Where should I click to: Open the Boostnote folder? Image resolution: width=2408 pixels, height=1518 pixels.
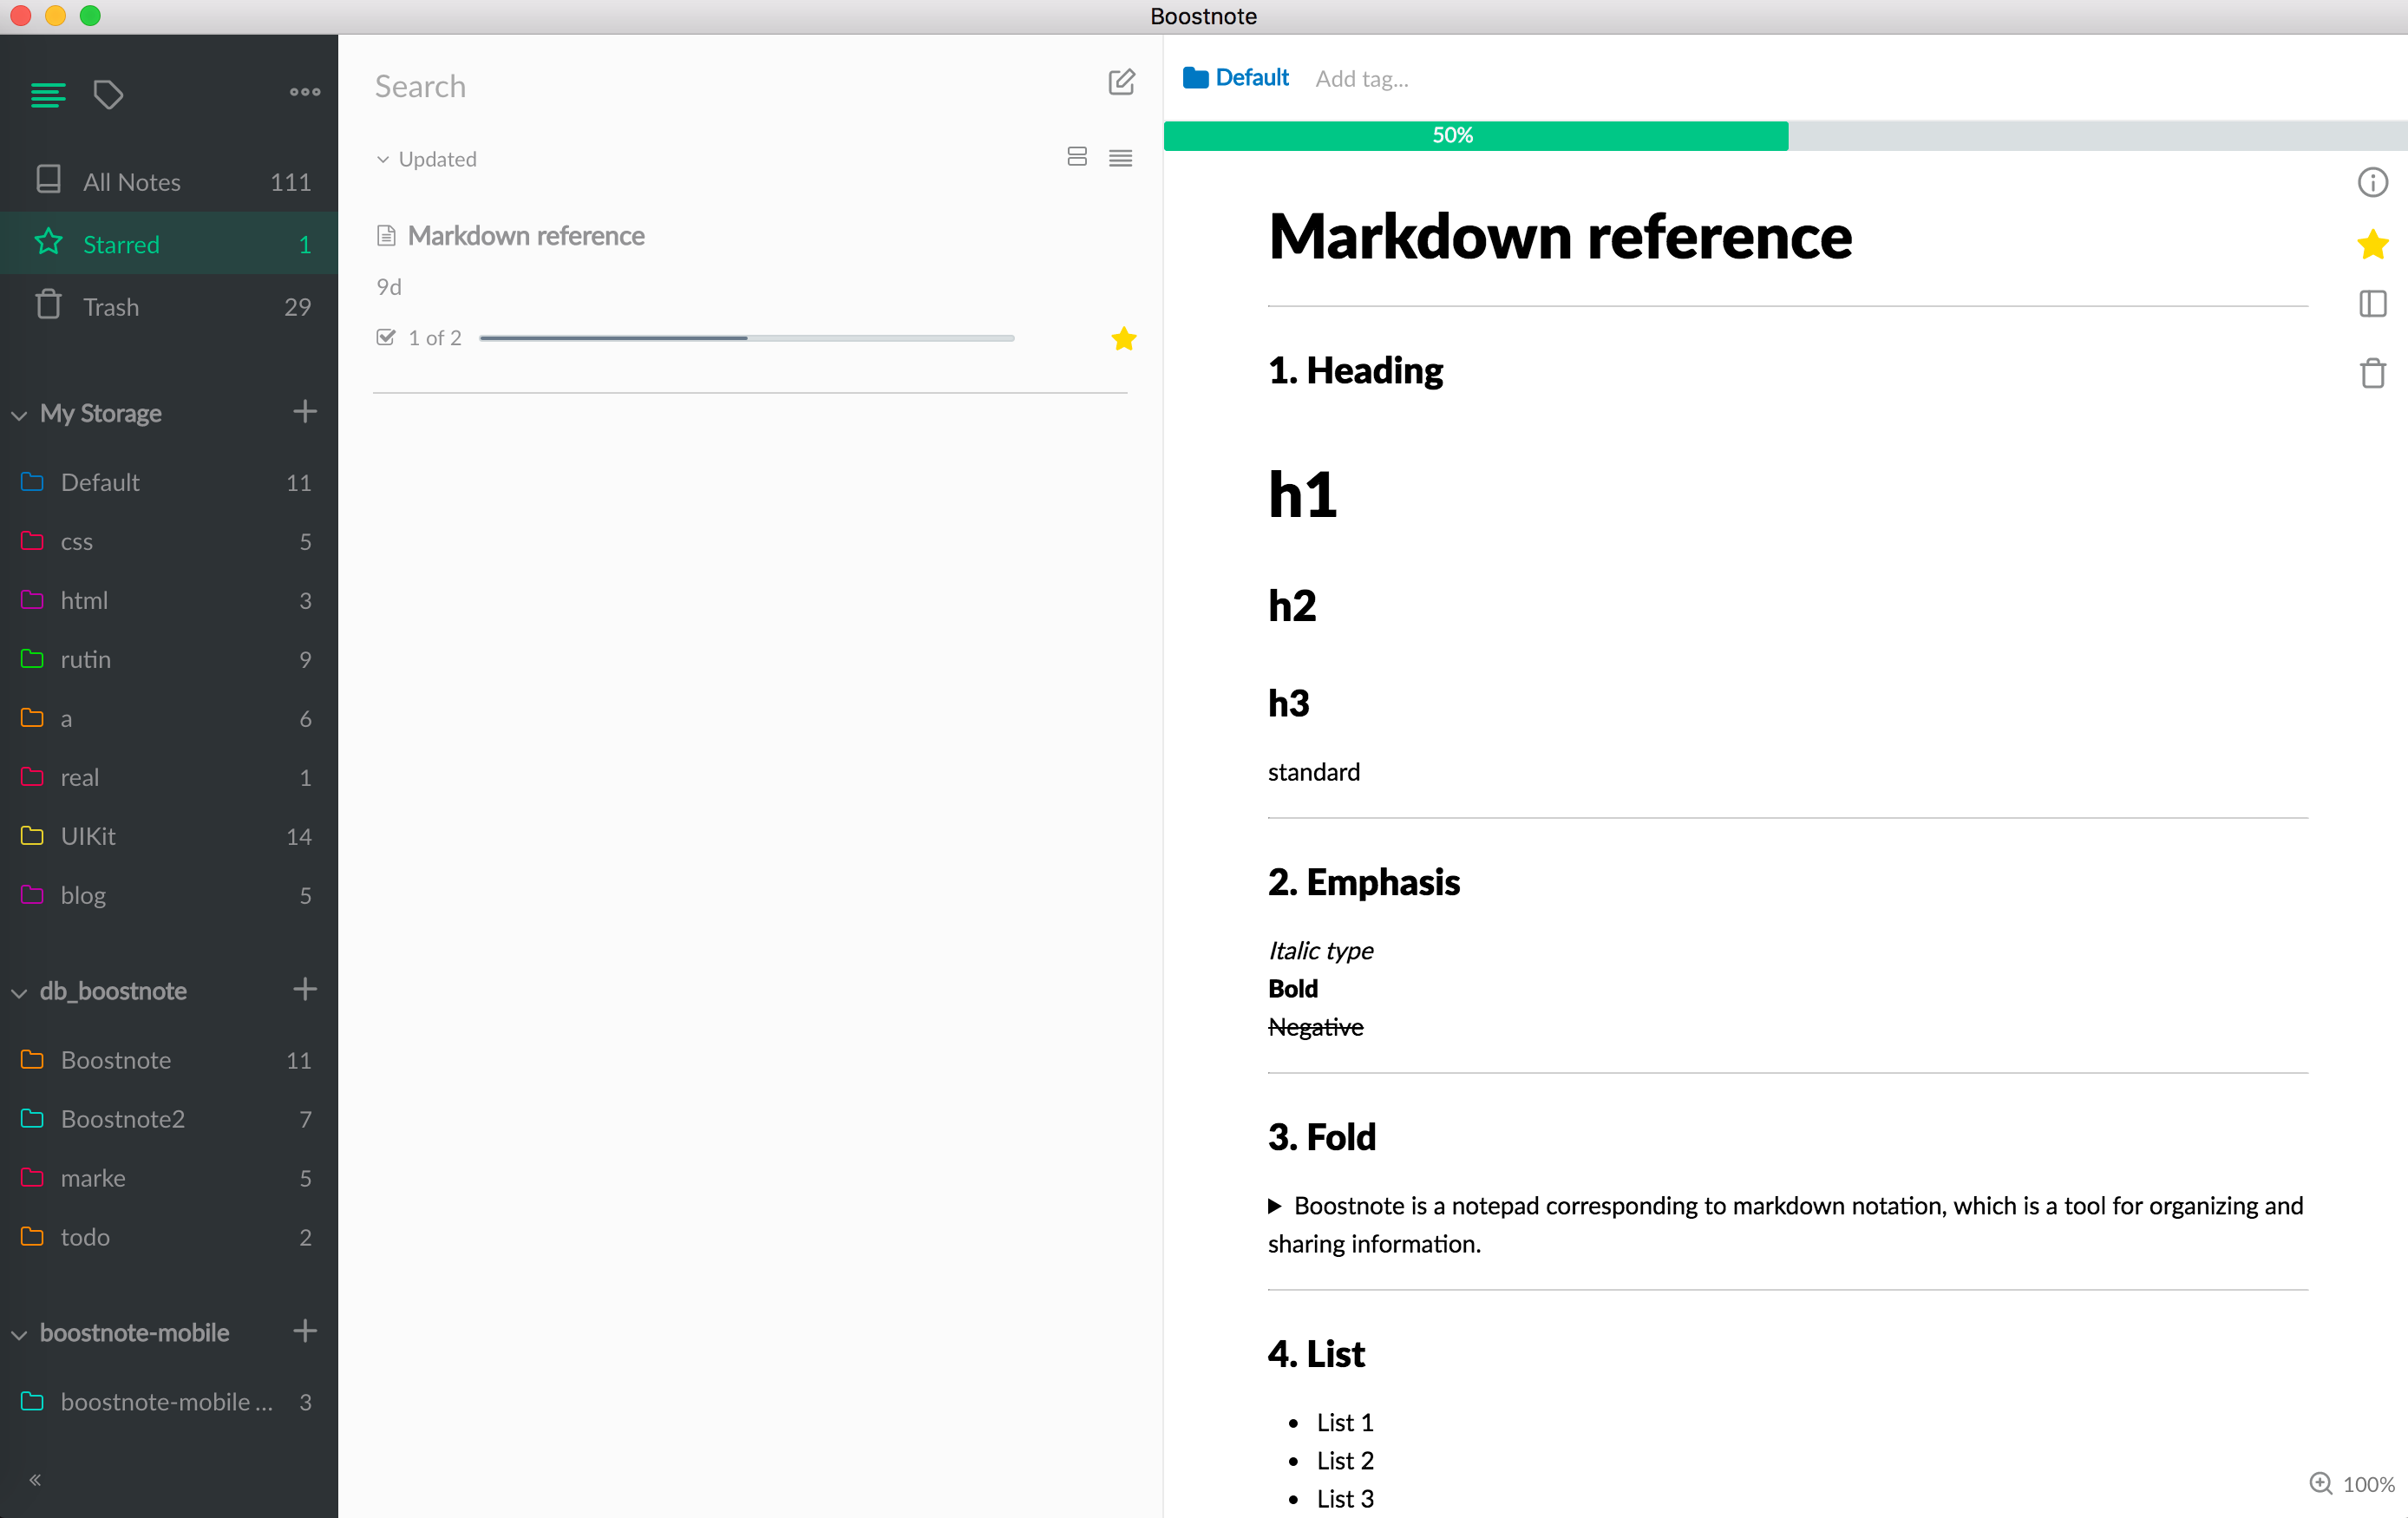pos(169,1060)
